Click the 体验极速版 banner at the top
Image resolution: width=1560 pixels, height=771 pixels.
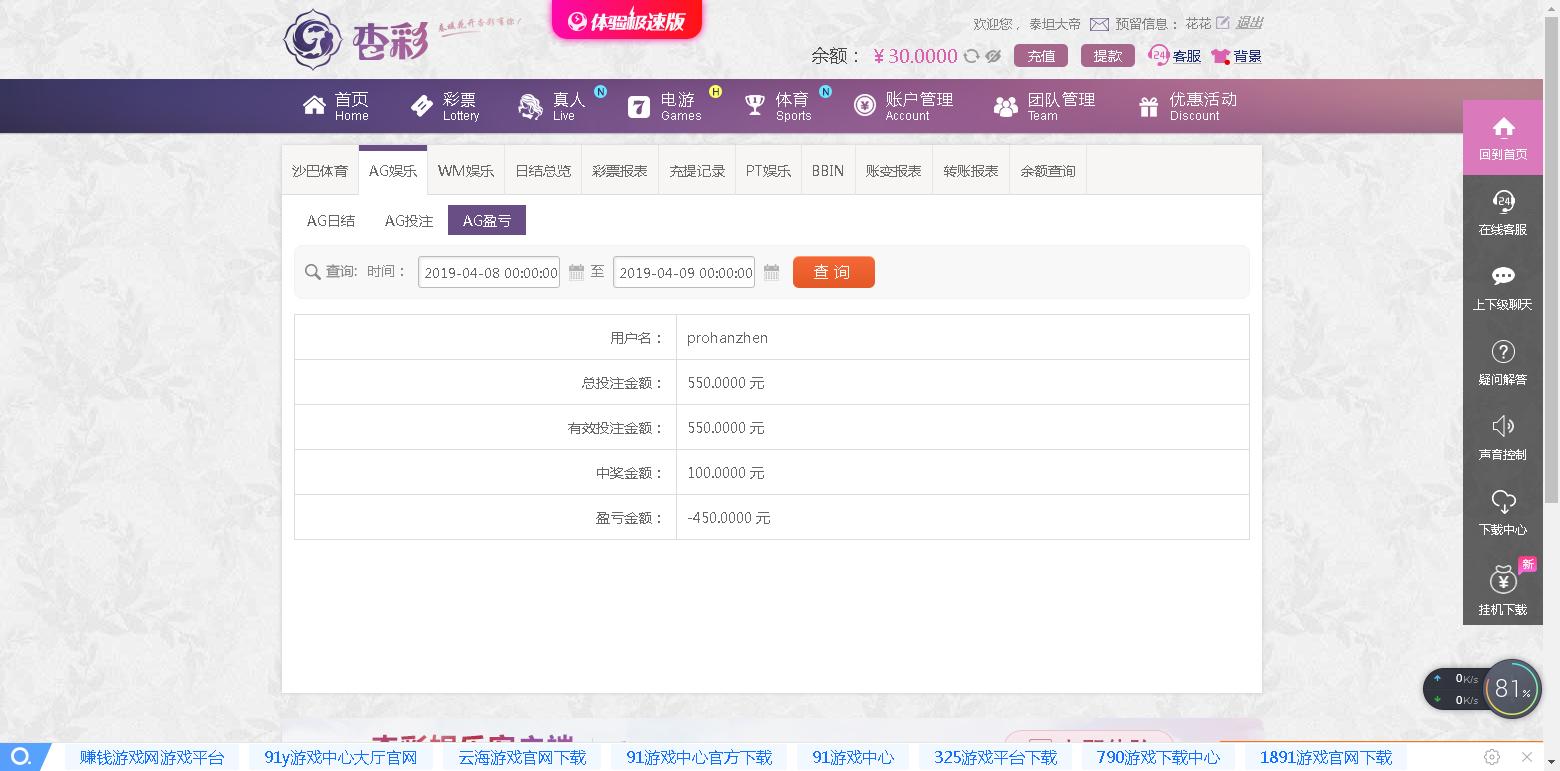click(x=626, y=20)
